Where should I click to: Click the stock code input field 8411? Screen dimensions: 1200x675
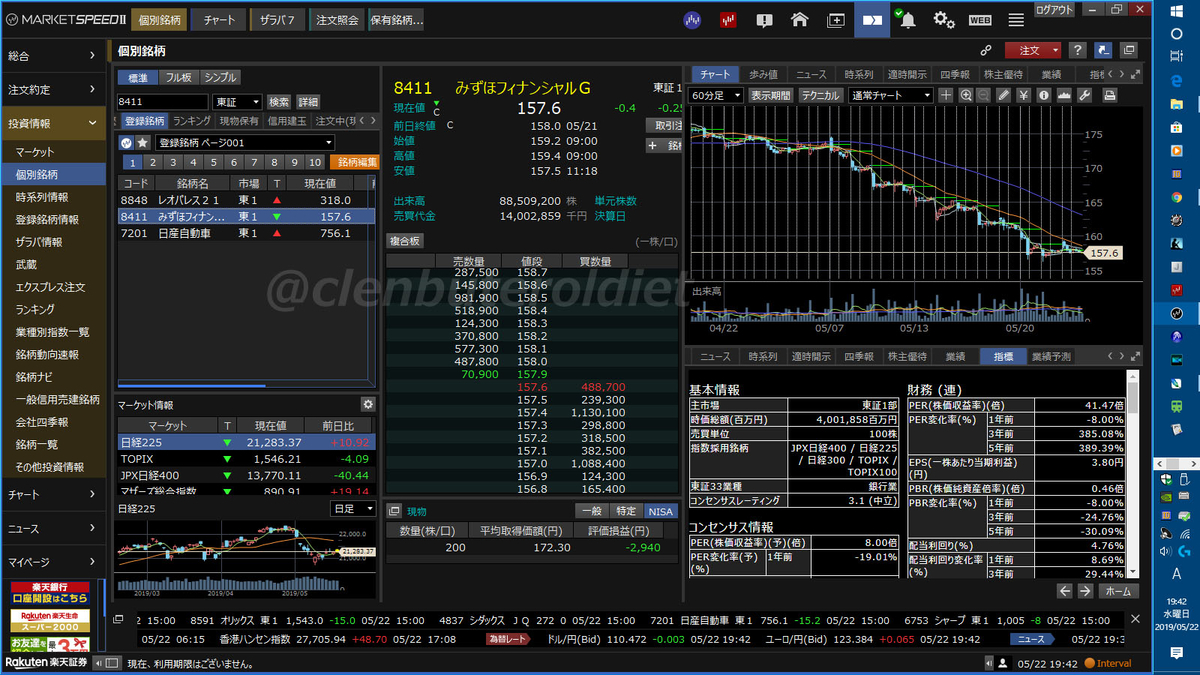point(164,102)
